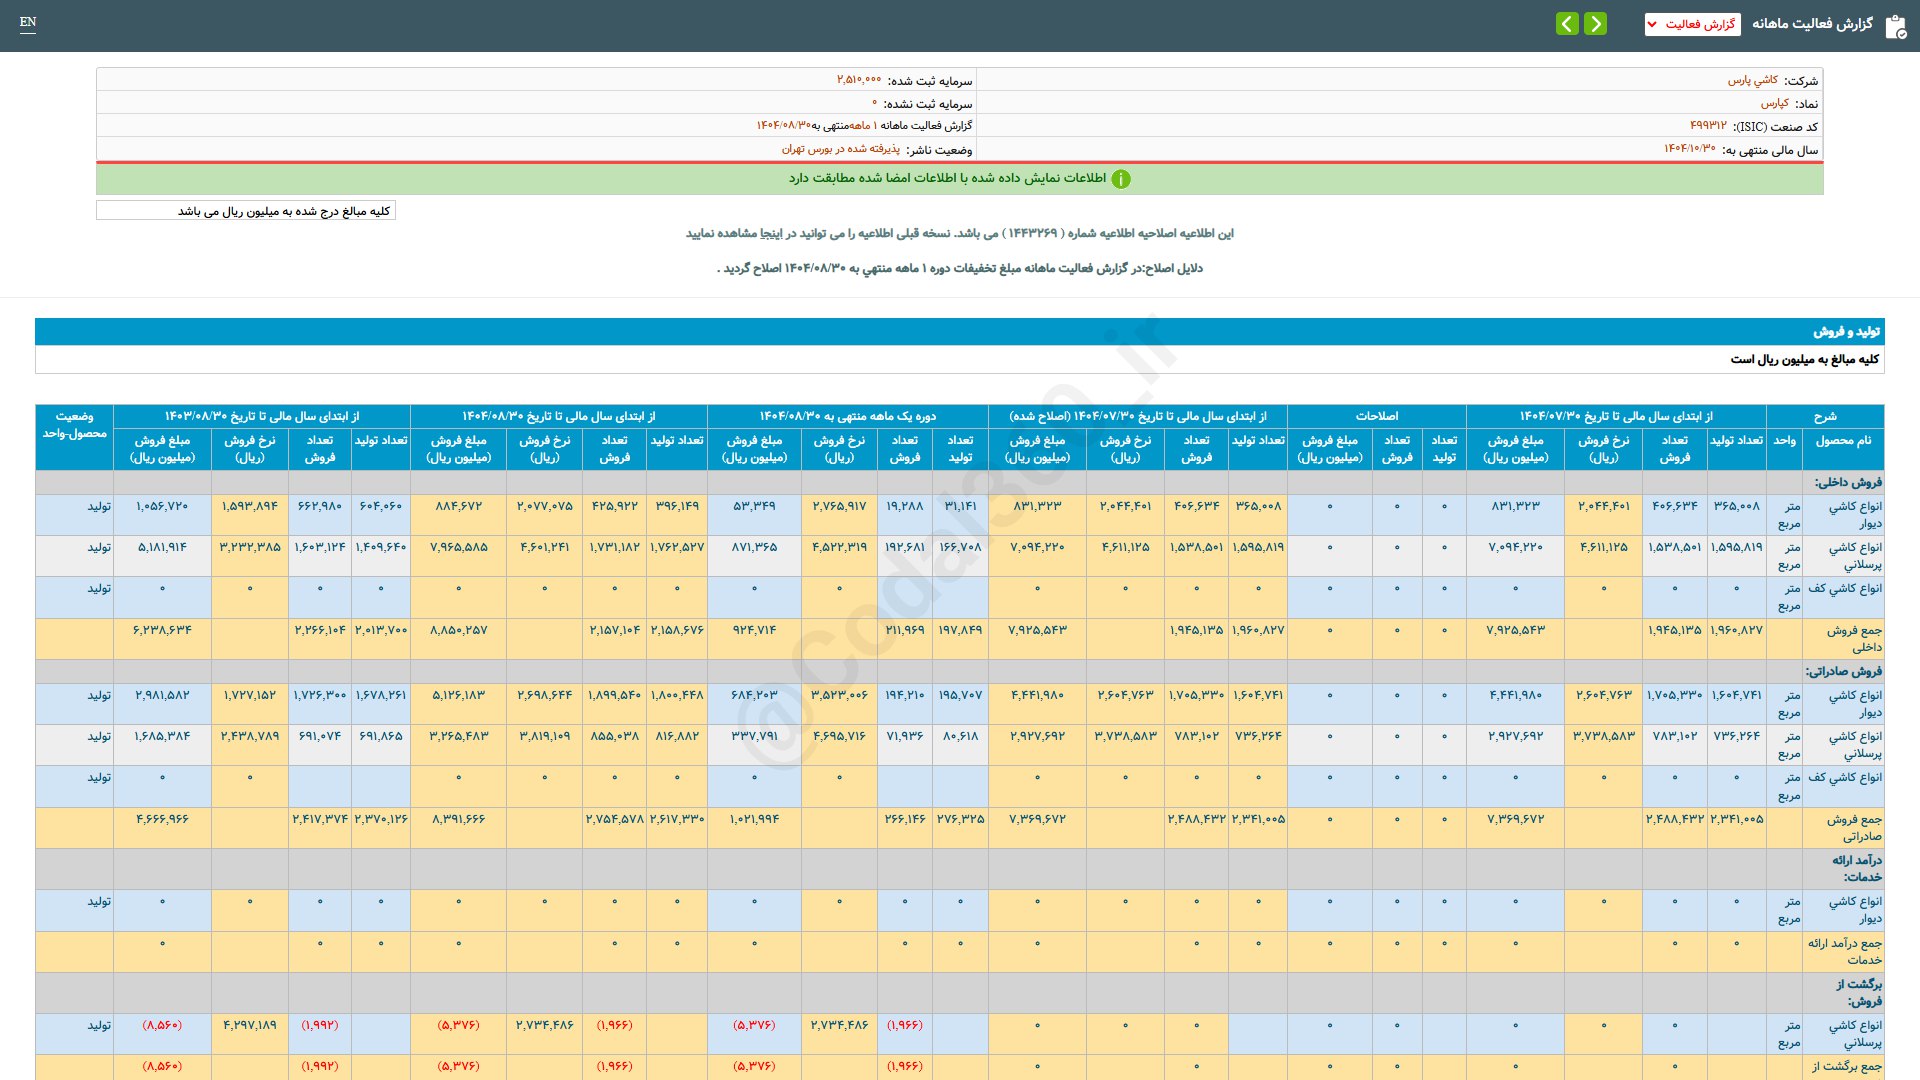
Task: Click the green info icon in banner
Action: 1121,179
